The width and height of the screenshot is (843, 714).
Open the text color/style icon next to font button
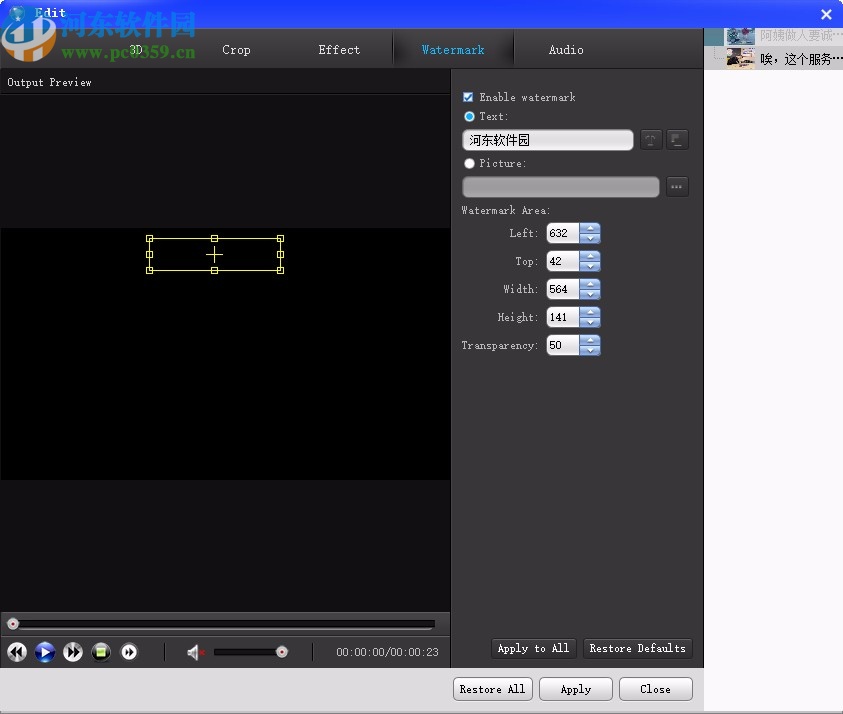pos(677,140)
